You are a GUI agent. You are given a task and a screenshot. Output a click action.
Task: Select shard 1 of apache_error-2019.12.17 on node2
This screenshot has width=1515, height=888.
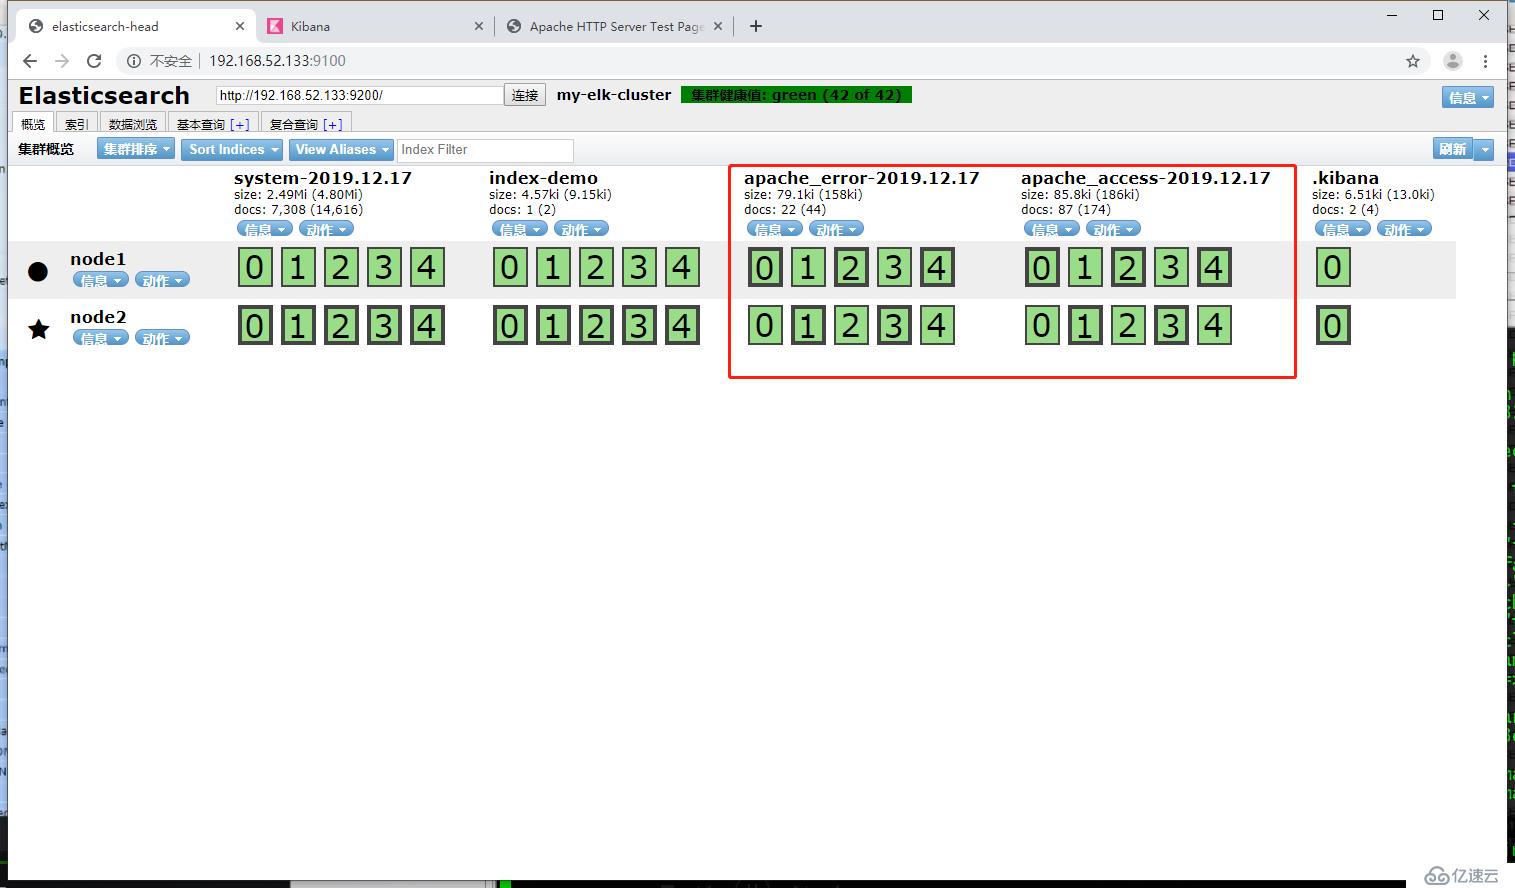[808, 325]
